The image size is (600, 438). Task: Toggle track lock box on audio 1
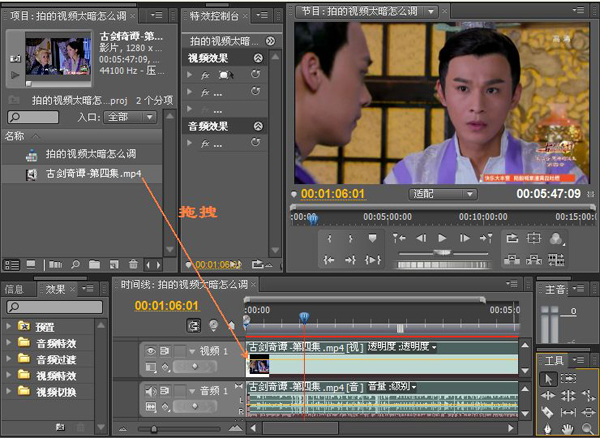[179, 391]
